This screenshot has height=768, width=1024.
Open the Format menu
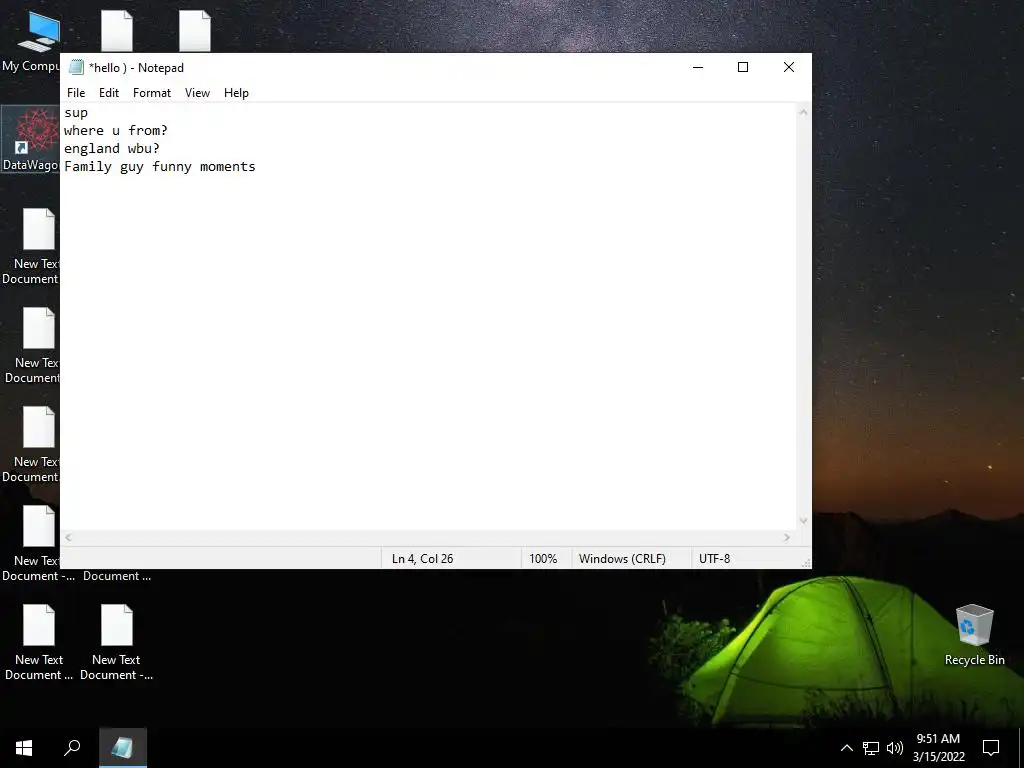coord(152,93)
